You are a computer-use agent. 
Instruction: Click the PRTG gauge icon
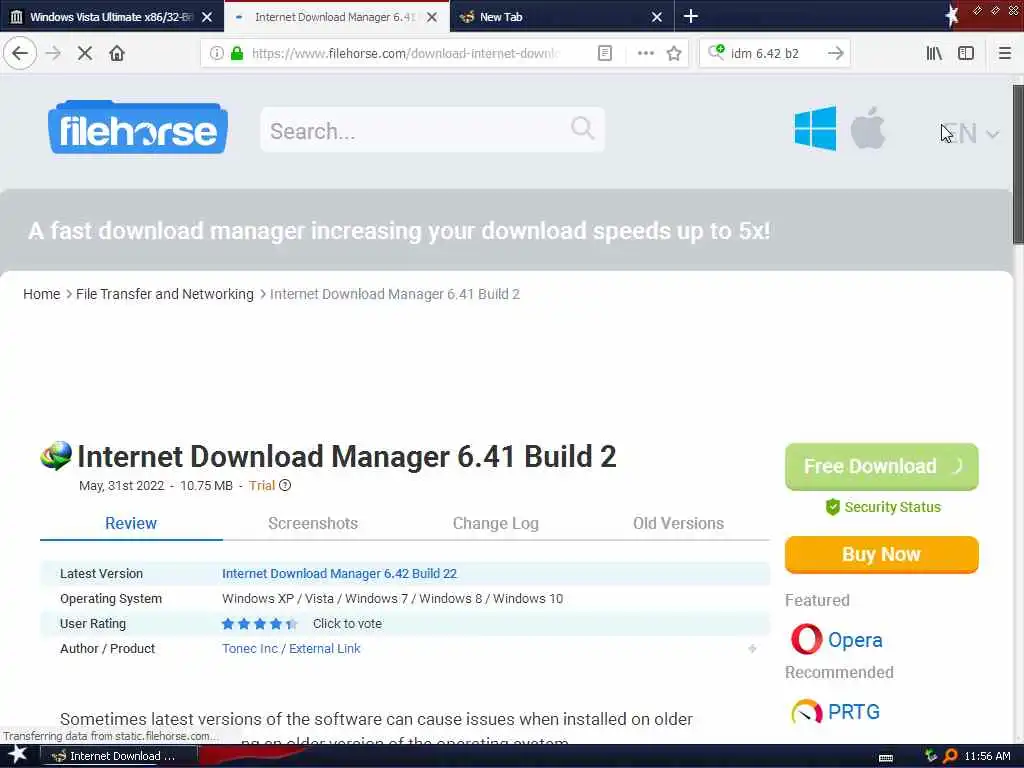click(x=806, y=712)
